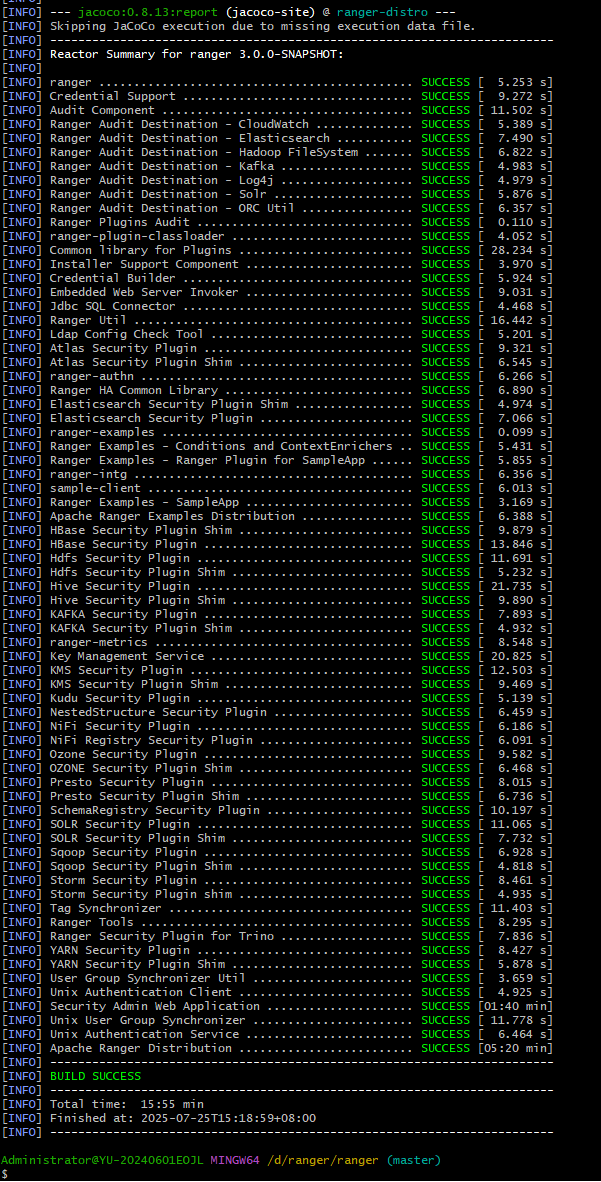Click 'Ranger Audit Destination - ORC Util' row
This screenshot has height=1182, width=601.
coord(278,208)
